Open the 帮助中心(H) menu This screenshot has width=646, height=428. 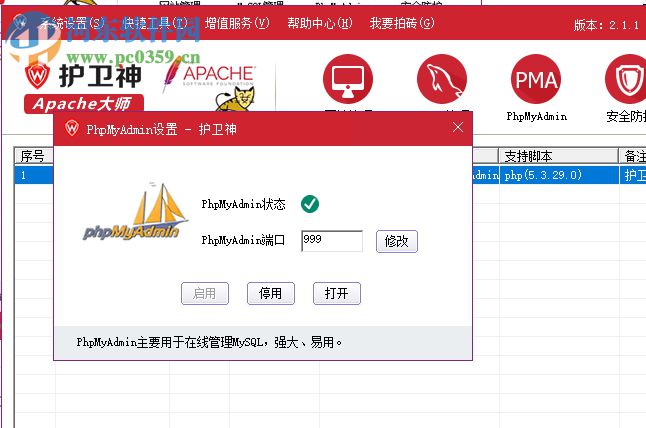pyautogui.click(x=320, y=23)
